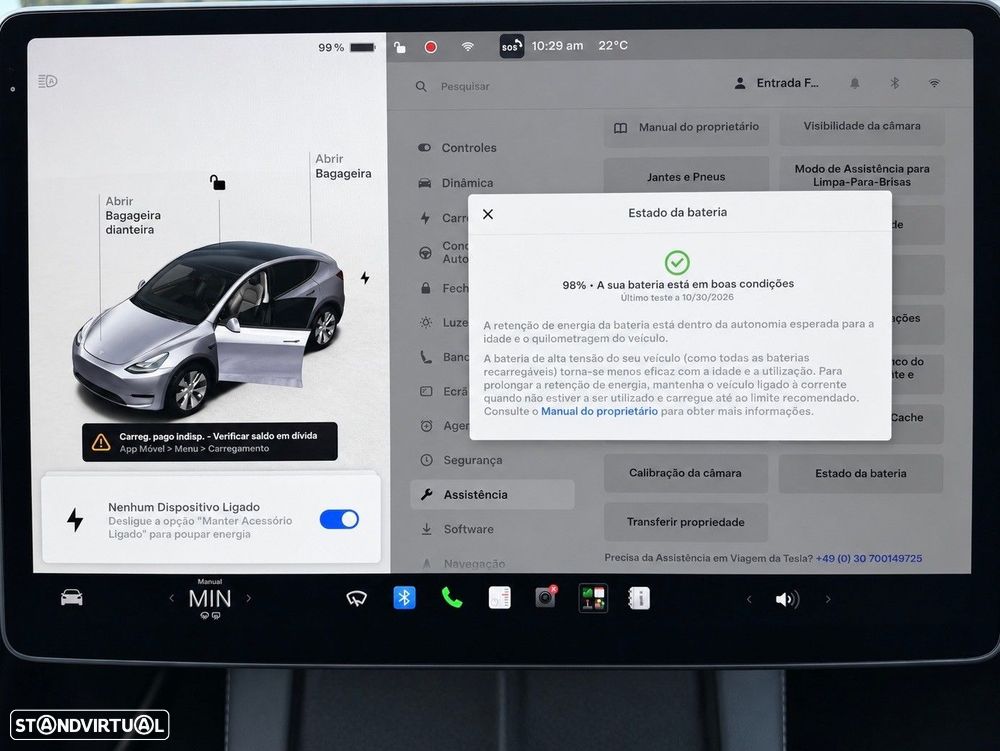The image size is (1000, 751).
Task: Open rear trunk via Abrir Bagageira
Action: pyautogui.click(x=343, y=166)
